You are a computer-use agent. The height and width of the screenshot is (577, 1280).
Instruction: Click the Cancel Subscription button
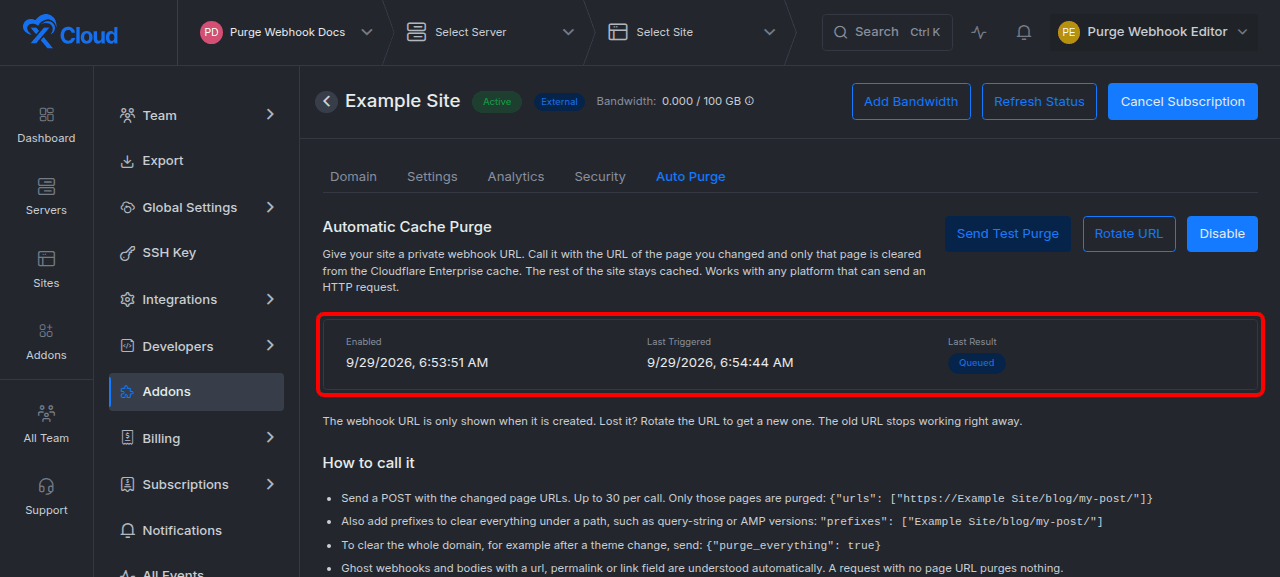(1183, 101)
